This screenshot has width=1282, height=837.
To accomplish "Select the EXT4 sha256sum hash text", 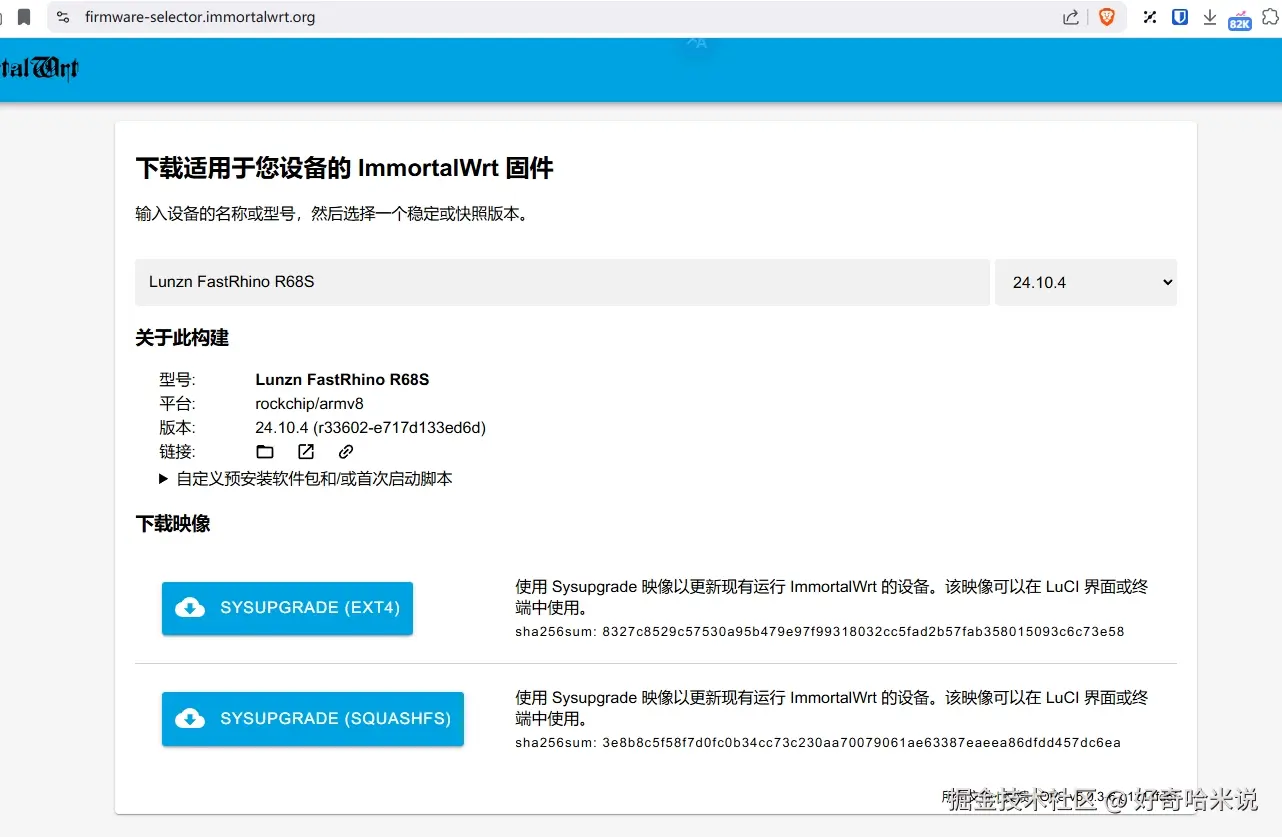I will pyautogui.click(x=863, y=632).
